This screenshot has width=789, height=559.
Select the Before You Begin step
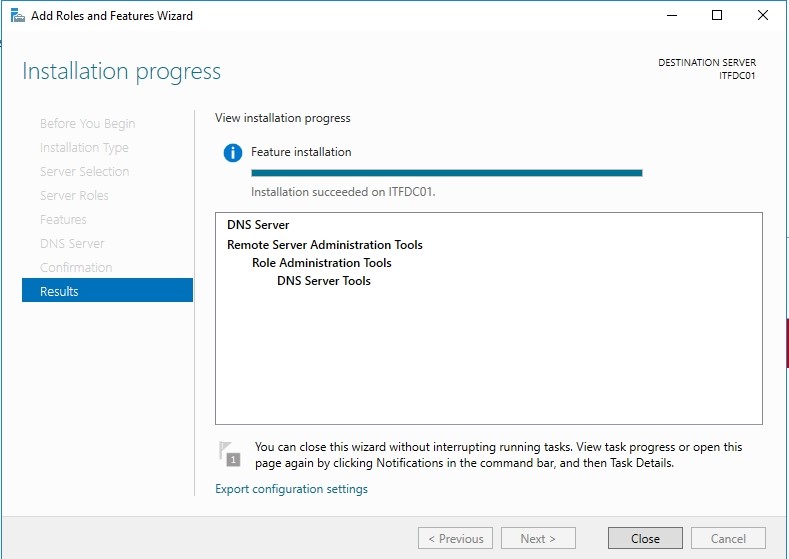pyautogui.click(x=88, y=124)
